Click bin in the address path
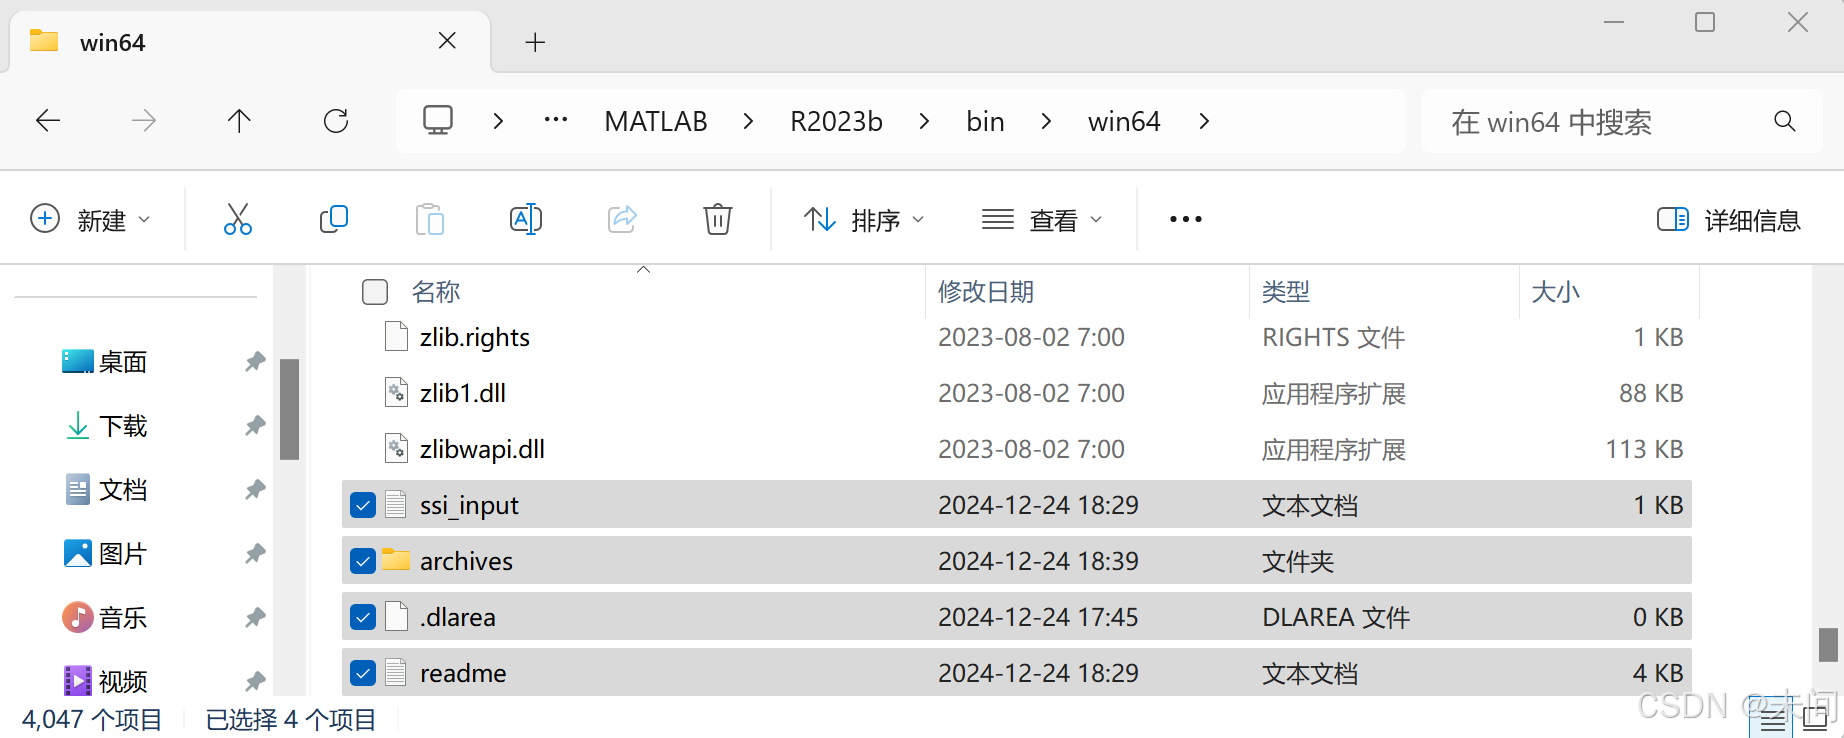The width and height of the screenshot is (1844, 738). (x=985, y=121)
